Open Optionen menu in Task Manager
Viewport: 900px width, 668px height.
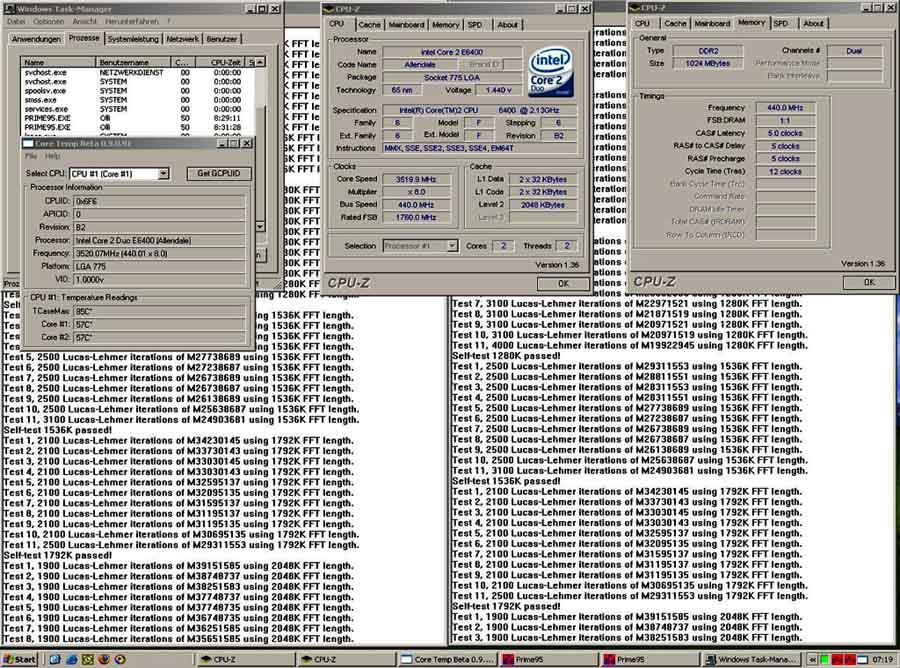[x=48, y=21]
